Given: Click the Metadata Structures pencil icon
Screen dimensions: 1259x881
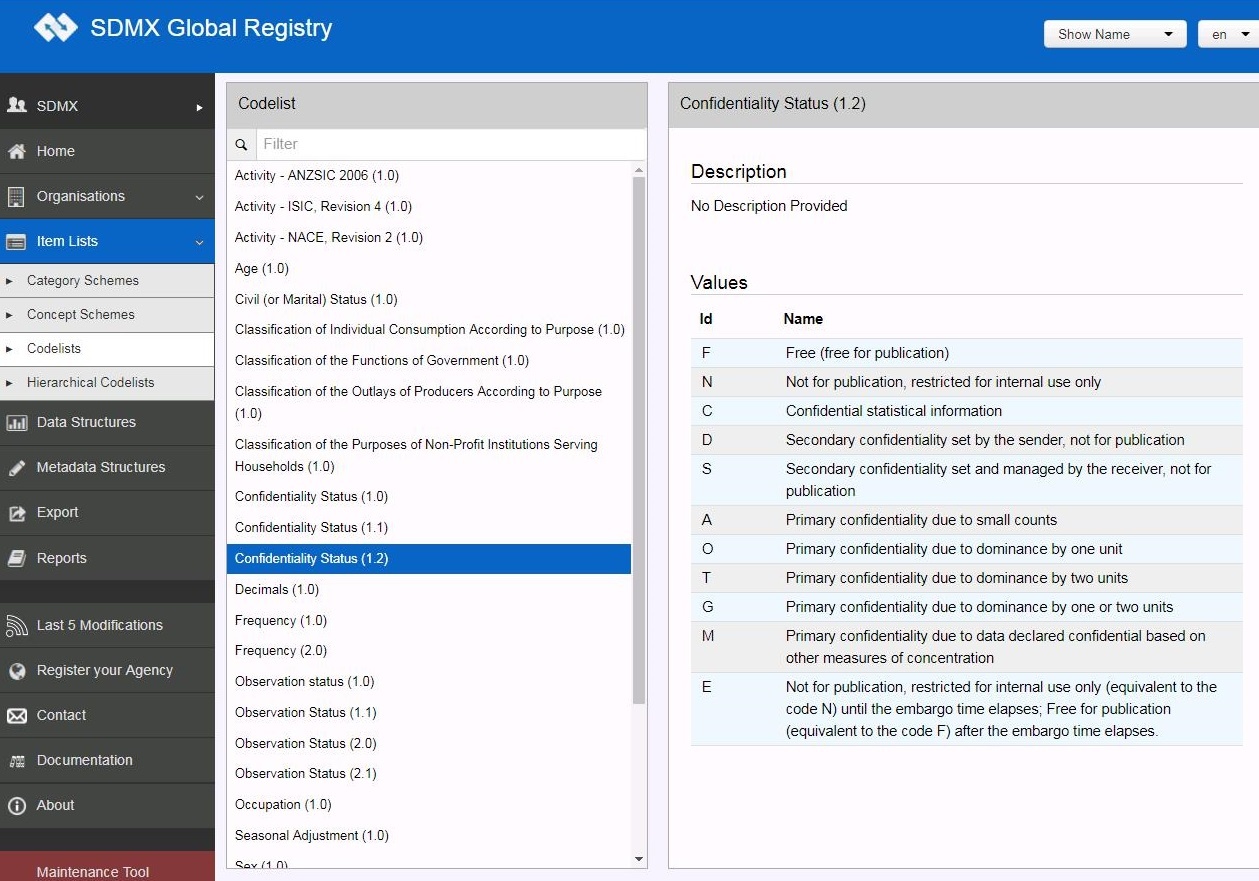Looking at the screenshot, I should [x=17, y=468].
